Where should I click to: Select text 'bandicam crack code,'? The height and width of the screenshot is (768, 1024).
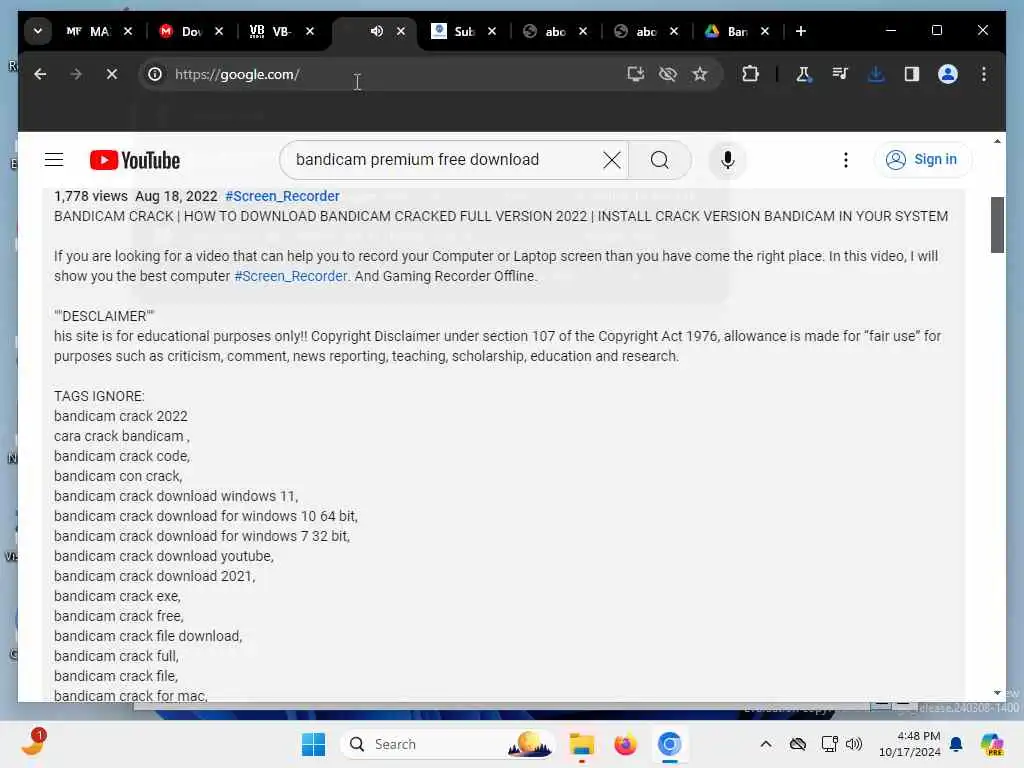(x=122, y=456)
